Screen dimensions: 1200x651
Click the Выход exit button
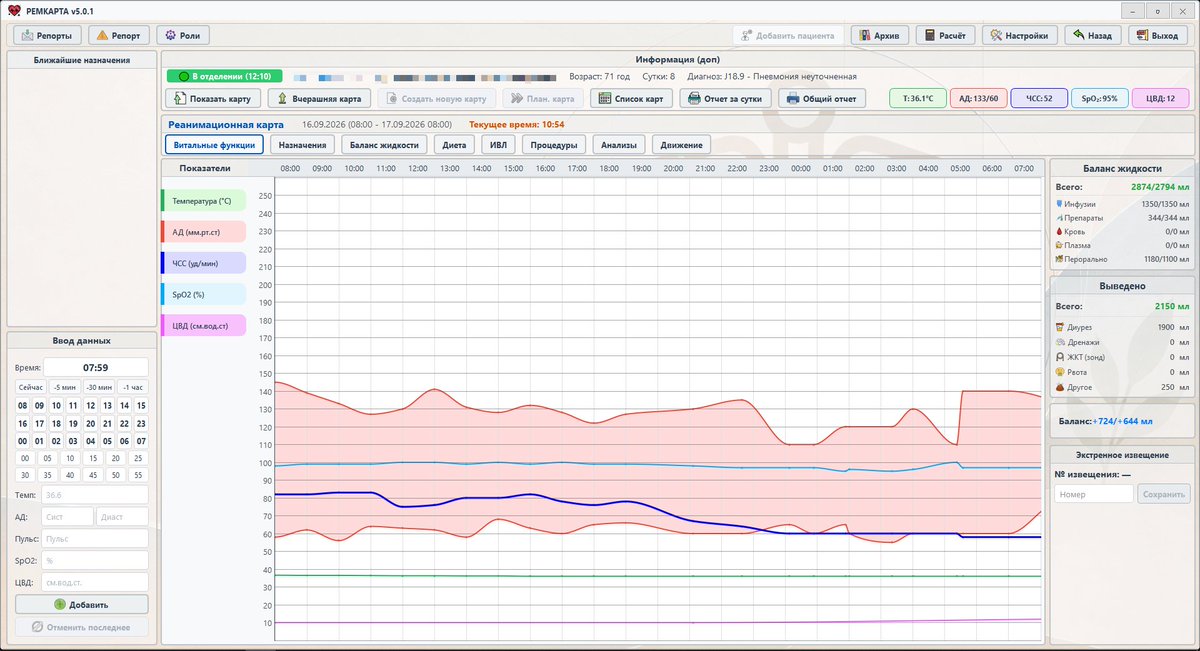click(1158, 35)
